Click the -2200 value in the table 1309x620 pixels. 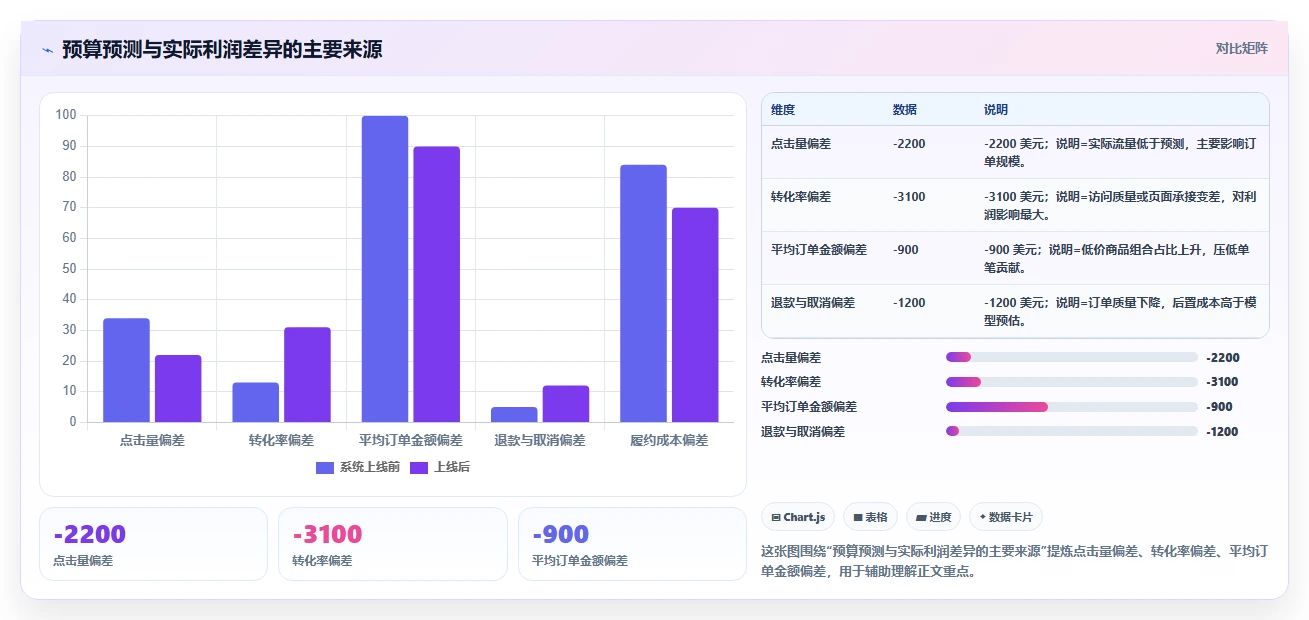click(x=909, y=144)
